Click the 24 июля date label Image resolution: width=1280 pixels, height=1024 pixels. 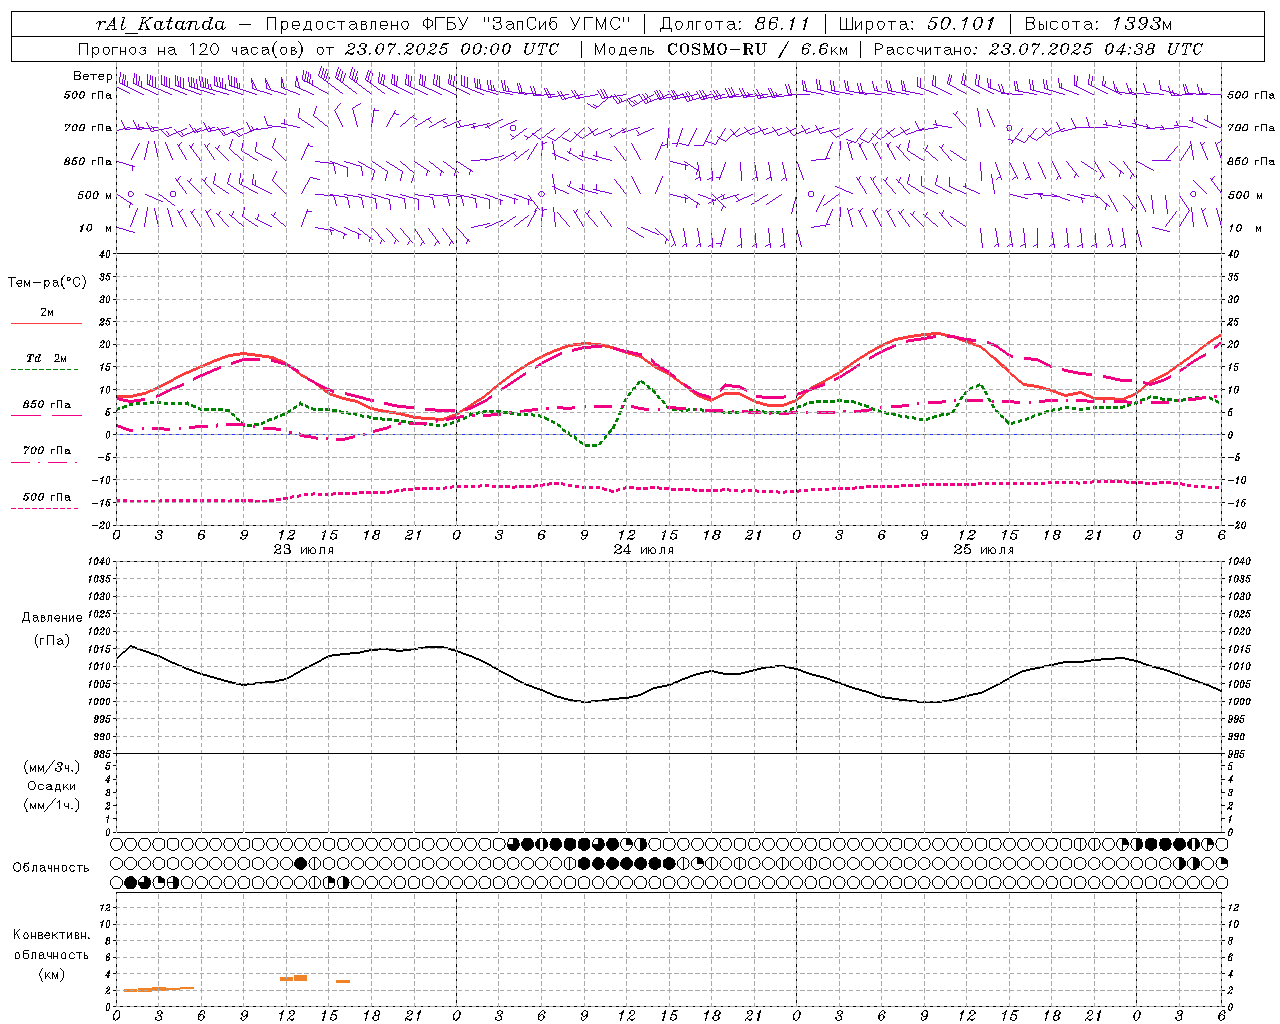click(x=644, y=550)
